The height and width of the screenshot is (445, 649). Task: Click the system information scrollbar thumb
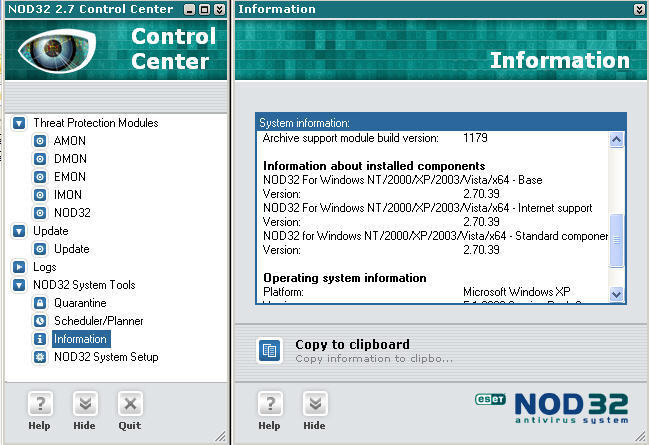[x=616, y=241]
